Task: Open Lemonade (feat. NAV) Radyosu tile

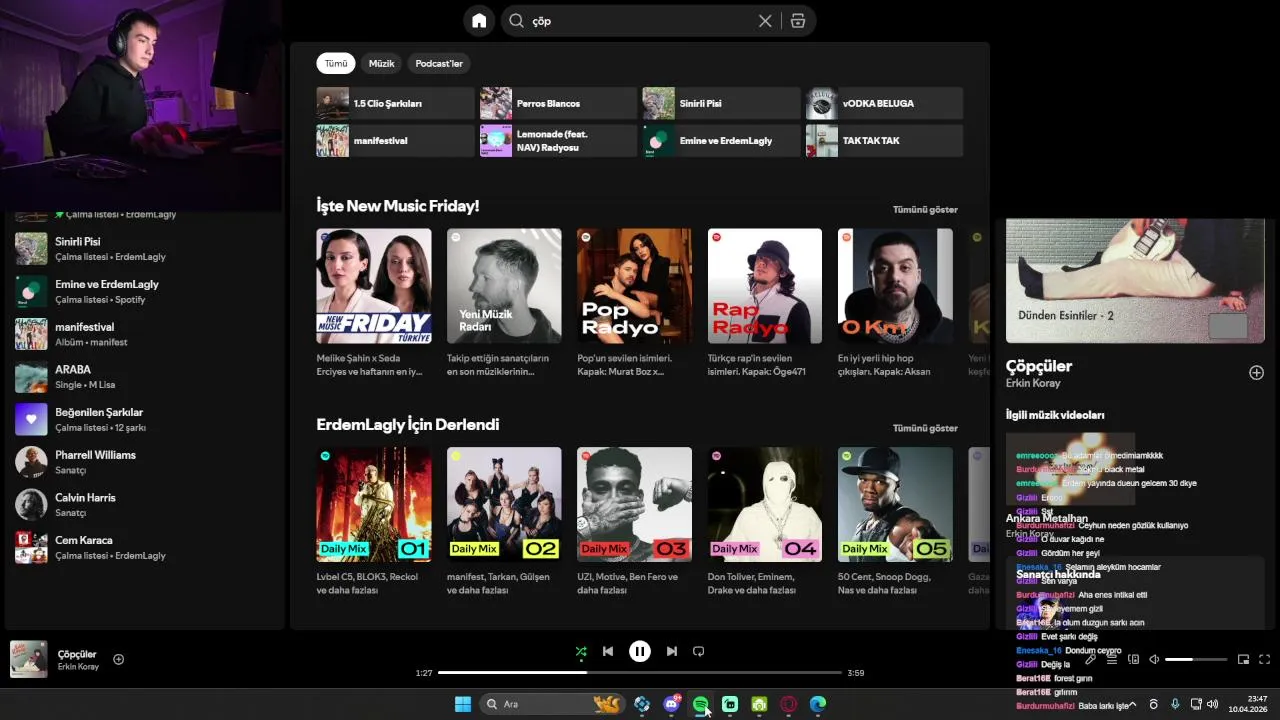Action: (x=558, y=141)
